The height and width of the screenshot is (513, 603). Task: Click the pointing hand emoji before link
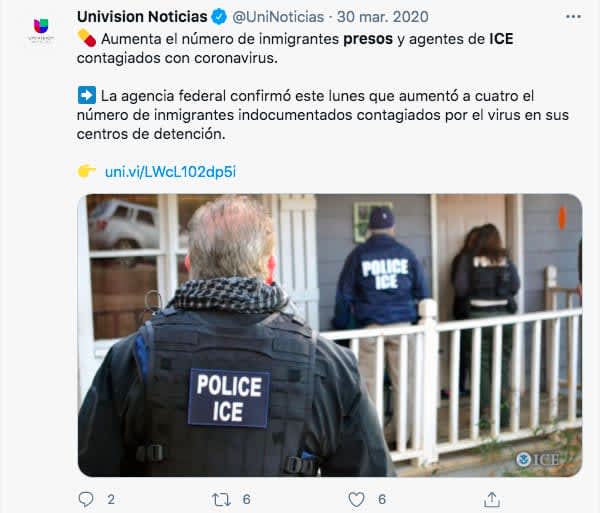point(87,171)
